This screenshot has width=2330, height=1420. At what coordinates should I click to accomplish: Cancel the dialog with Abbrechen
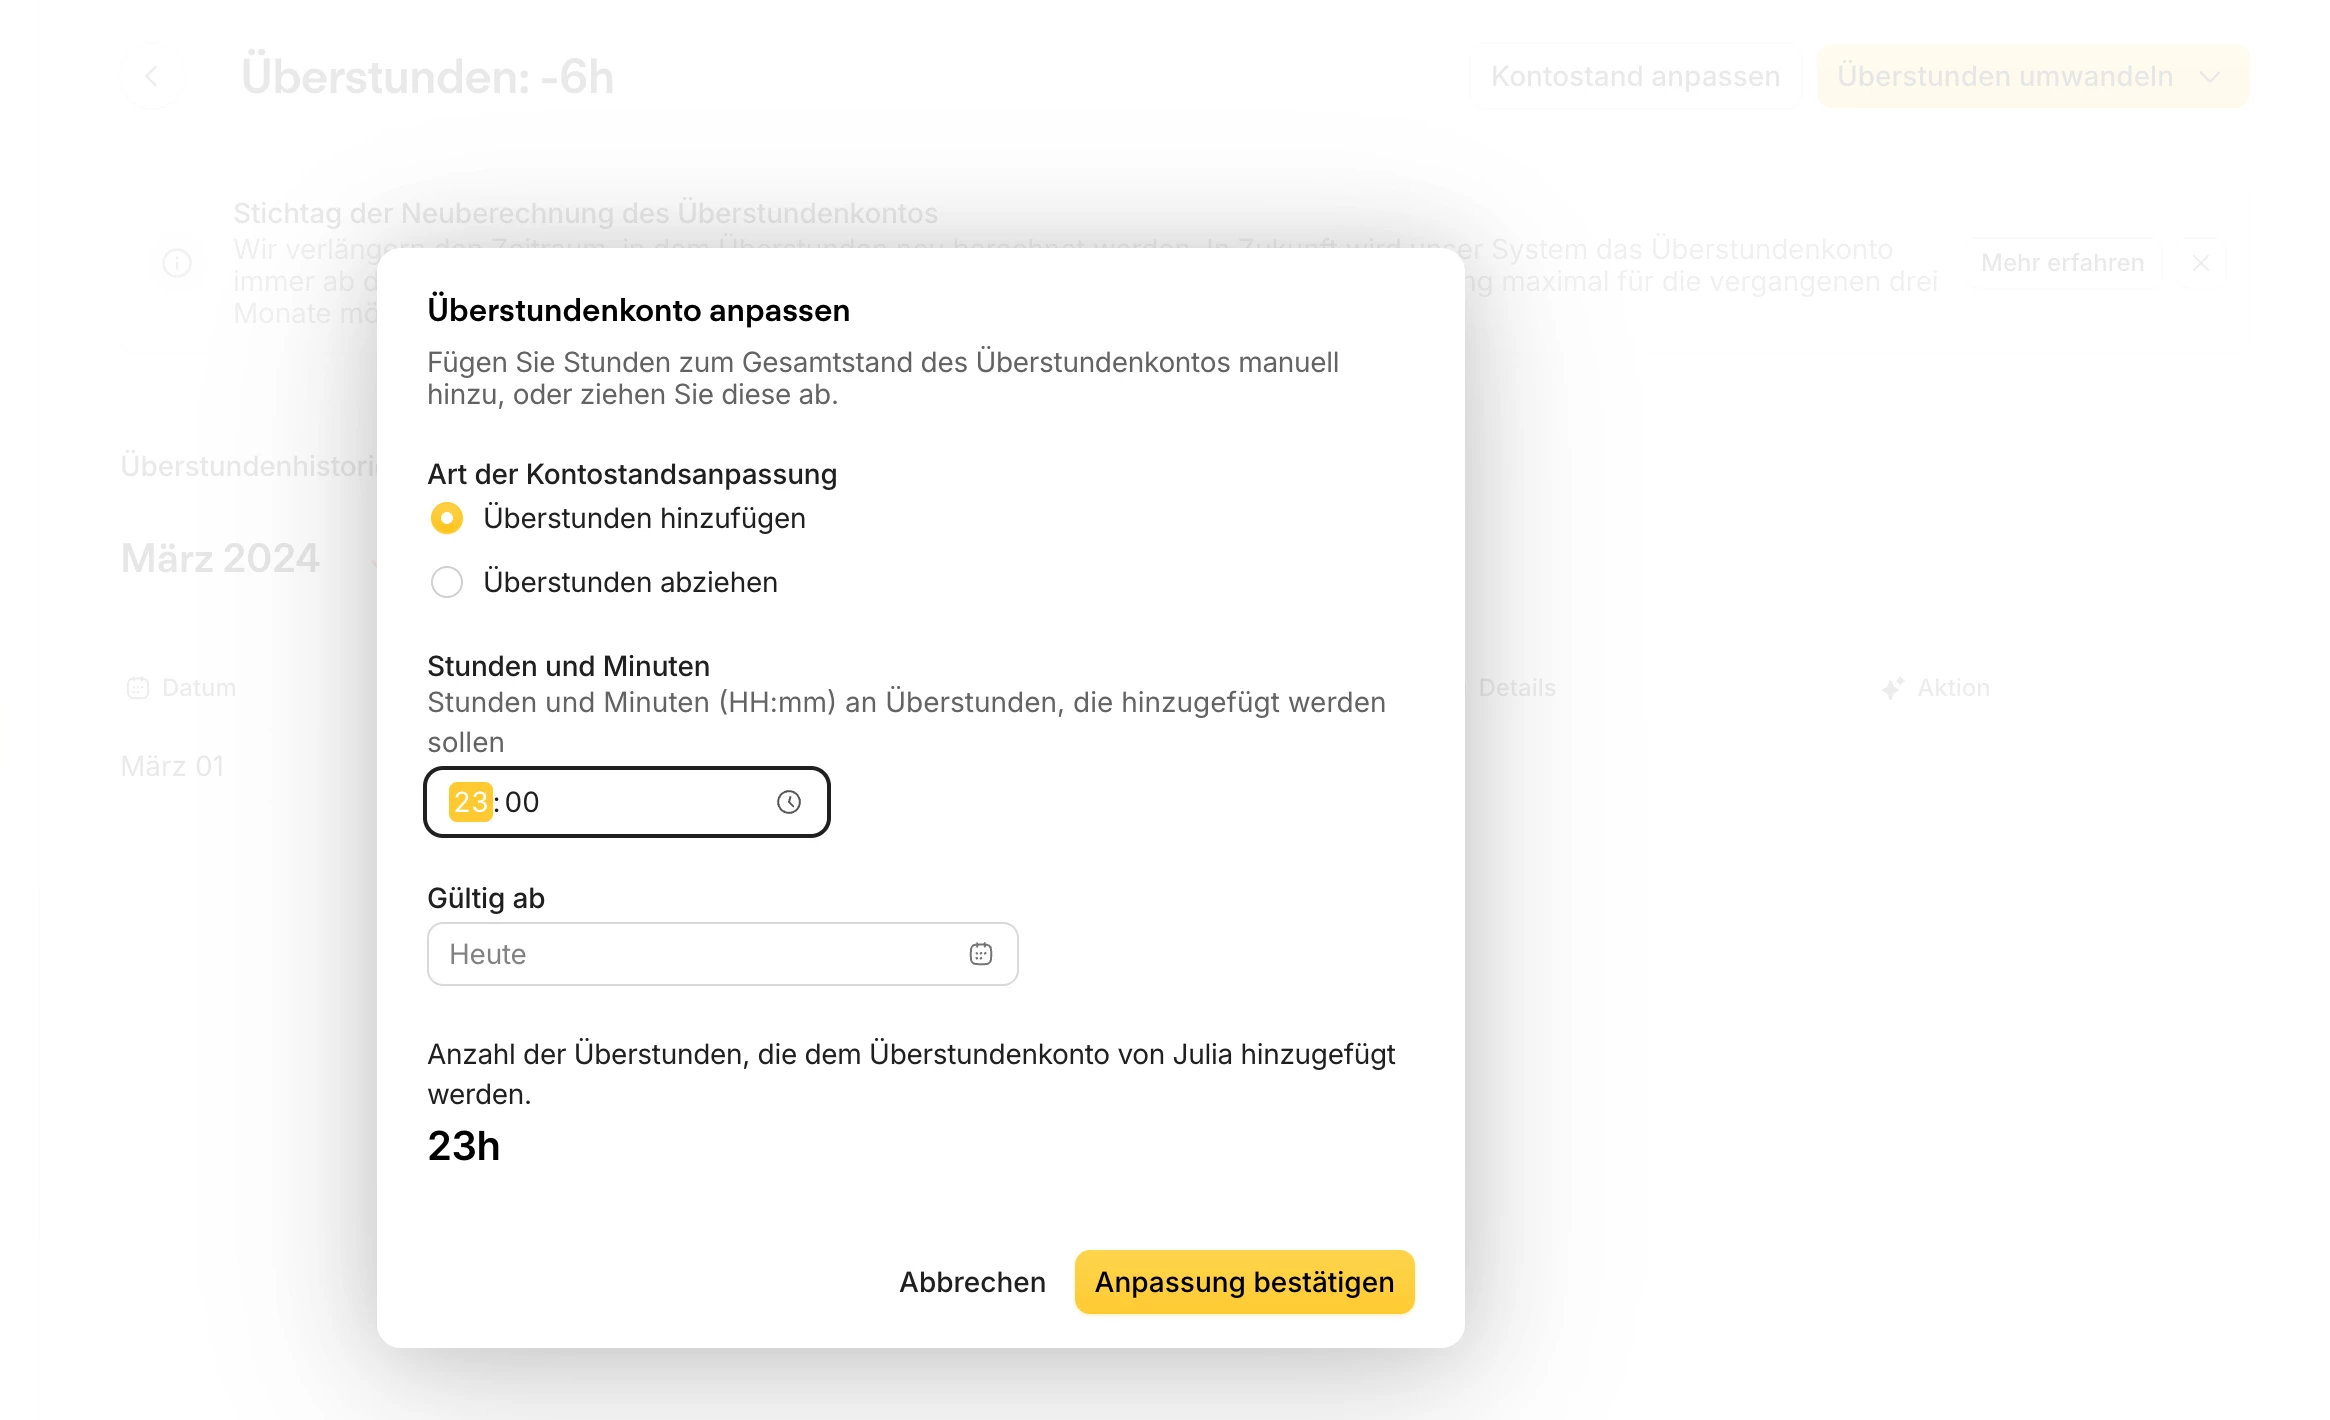coord(972,1282)
